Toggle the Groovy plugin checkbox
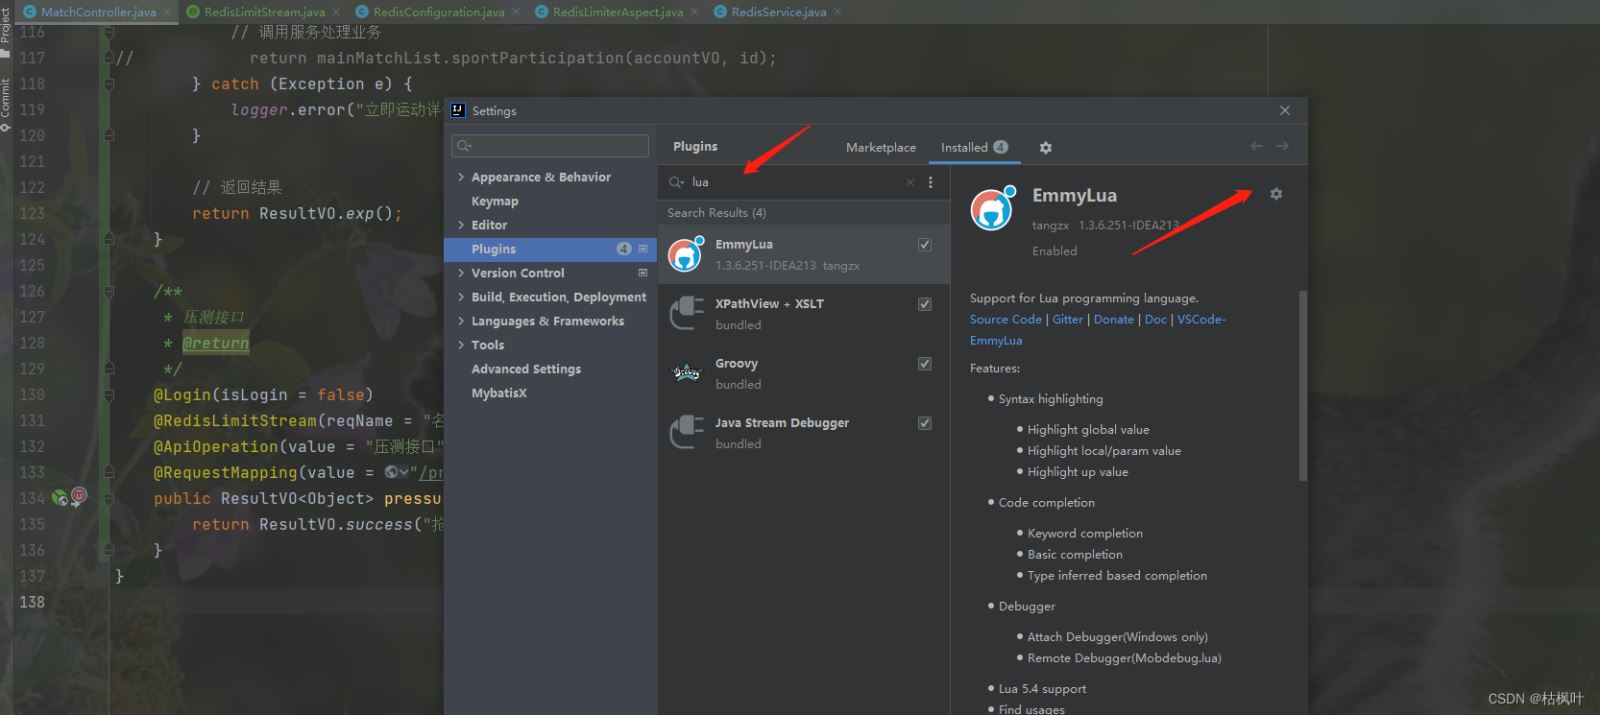This screenshot has height=715, width=1600. 925,364
